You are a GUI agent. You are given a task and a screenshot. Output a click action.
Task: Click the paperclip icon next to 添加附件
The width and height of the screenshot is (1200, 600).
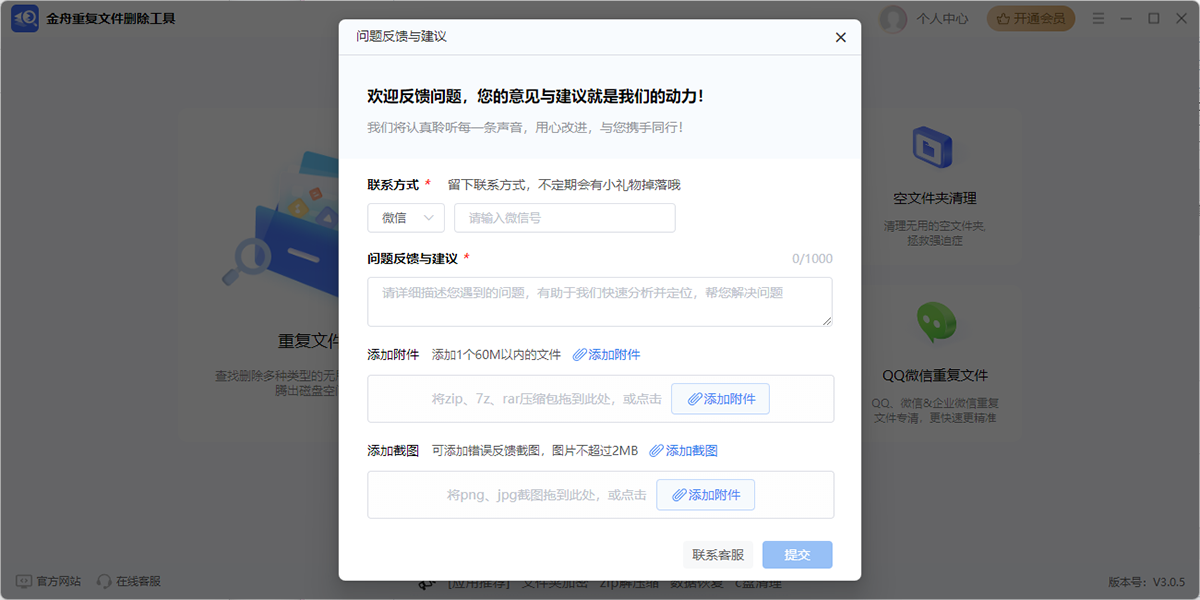point(580,352)
